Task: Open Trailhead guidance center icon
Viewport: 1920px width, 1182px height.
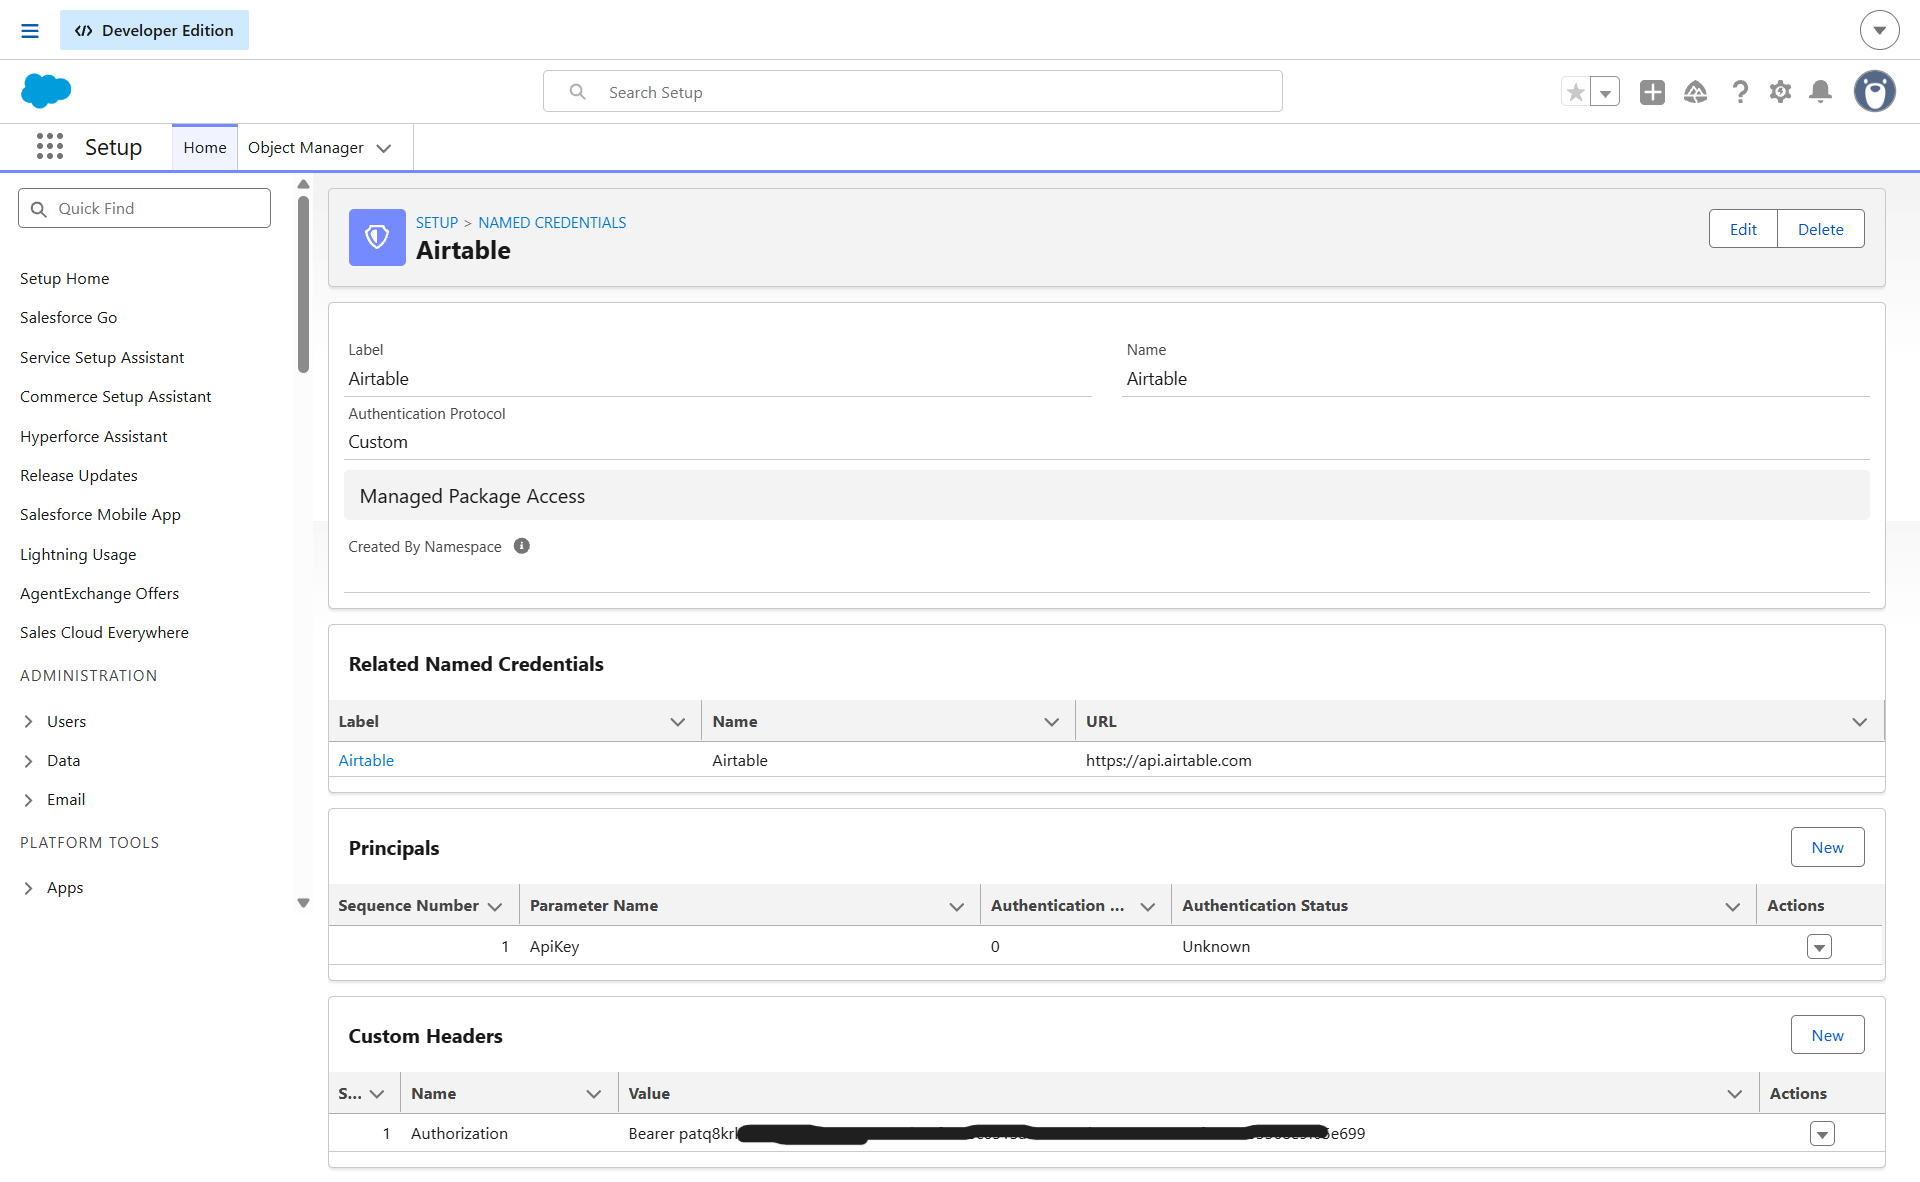Action: (1696, 92)
